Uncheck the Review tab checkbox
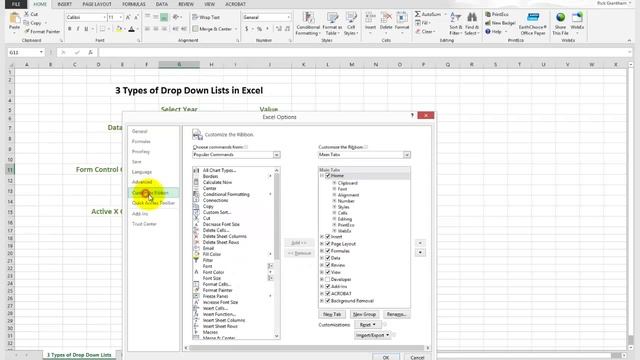Viewport: 640px width, 360px height. [328, 265]
